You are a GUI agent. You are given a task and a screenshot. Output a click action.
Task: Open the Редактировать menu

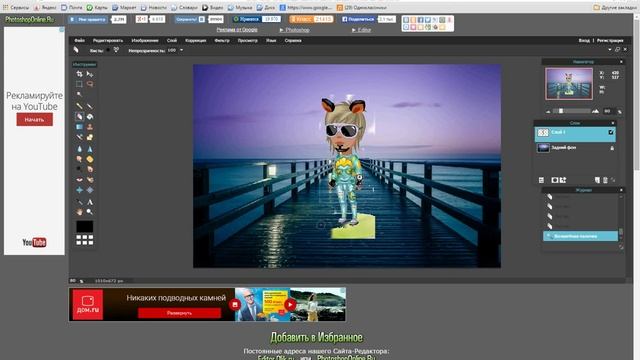pyautogui.click(x=108, y=40)
